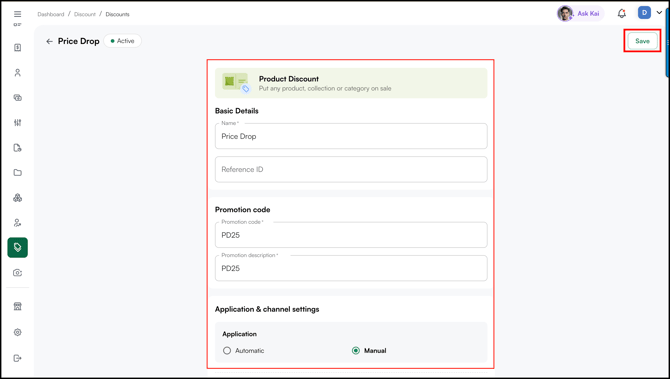Image resolution: width=670 pixels, height=379 pixels.
Task: Click the Price Drop page title
Action: pyautogui.click(x=79, y=41)
